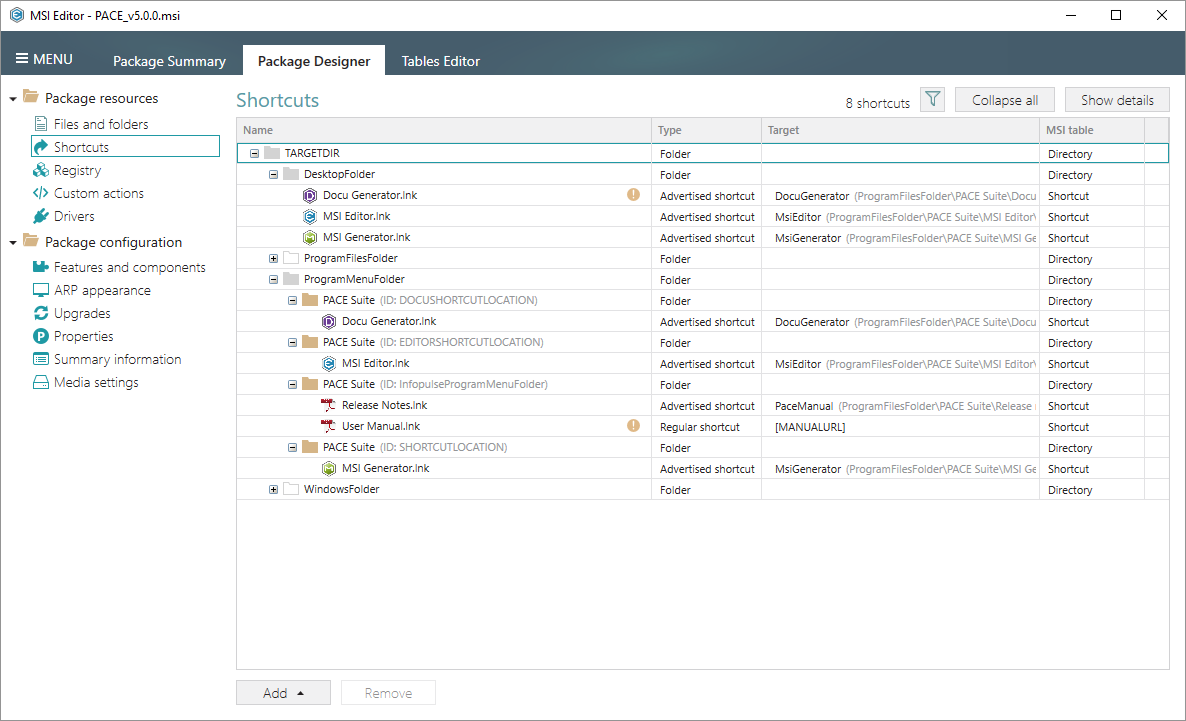The height and width of the screenshot is (721, 1186).
Task: Click the ProgramMenuFolder folder icon
Action: (x=291, y=279)
